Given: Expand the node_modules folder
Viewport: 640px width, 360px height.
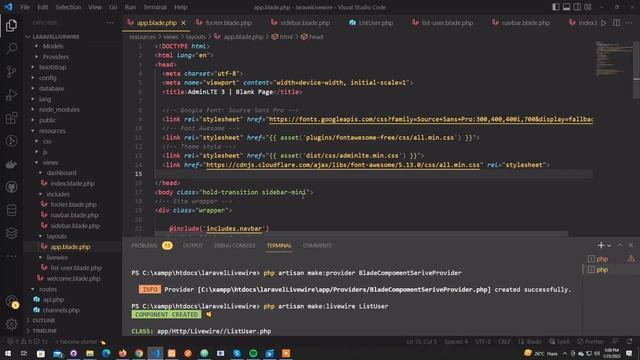Looking at the screenshot, I should point(59,109).
